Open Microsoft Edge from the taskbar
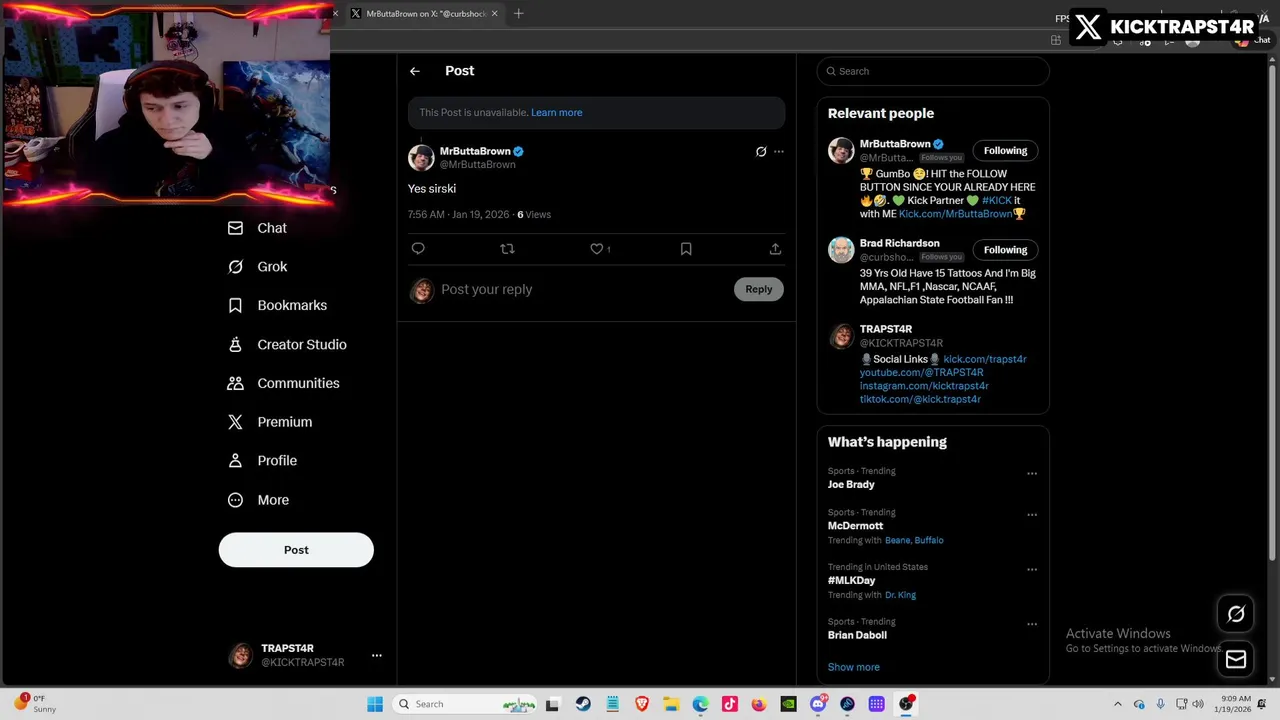Image resolution: width=1280 pixels, height=720 pixels. [700, 704]
